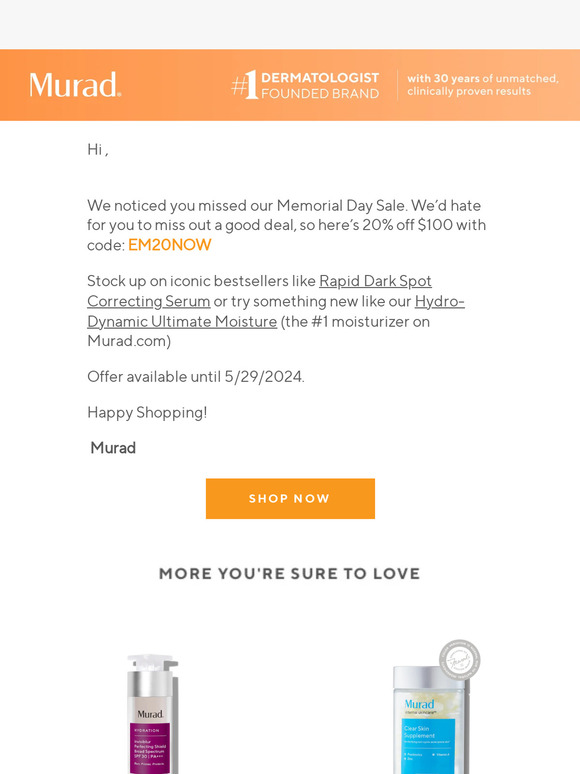The height and width of the screenshot is (774, 580).
Task: Click the orange SHOP NOW button
Action: pyautogui.click(x=290, y=499)
